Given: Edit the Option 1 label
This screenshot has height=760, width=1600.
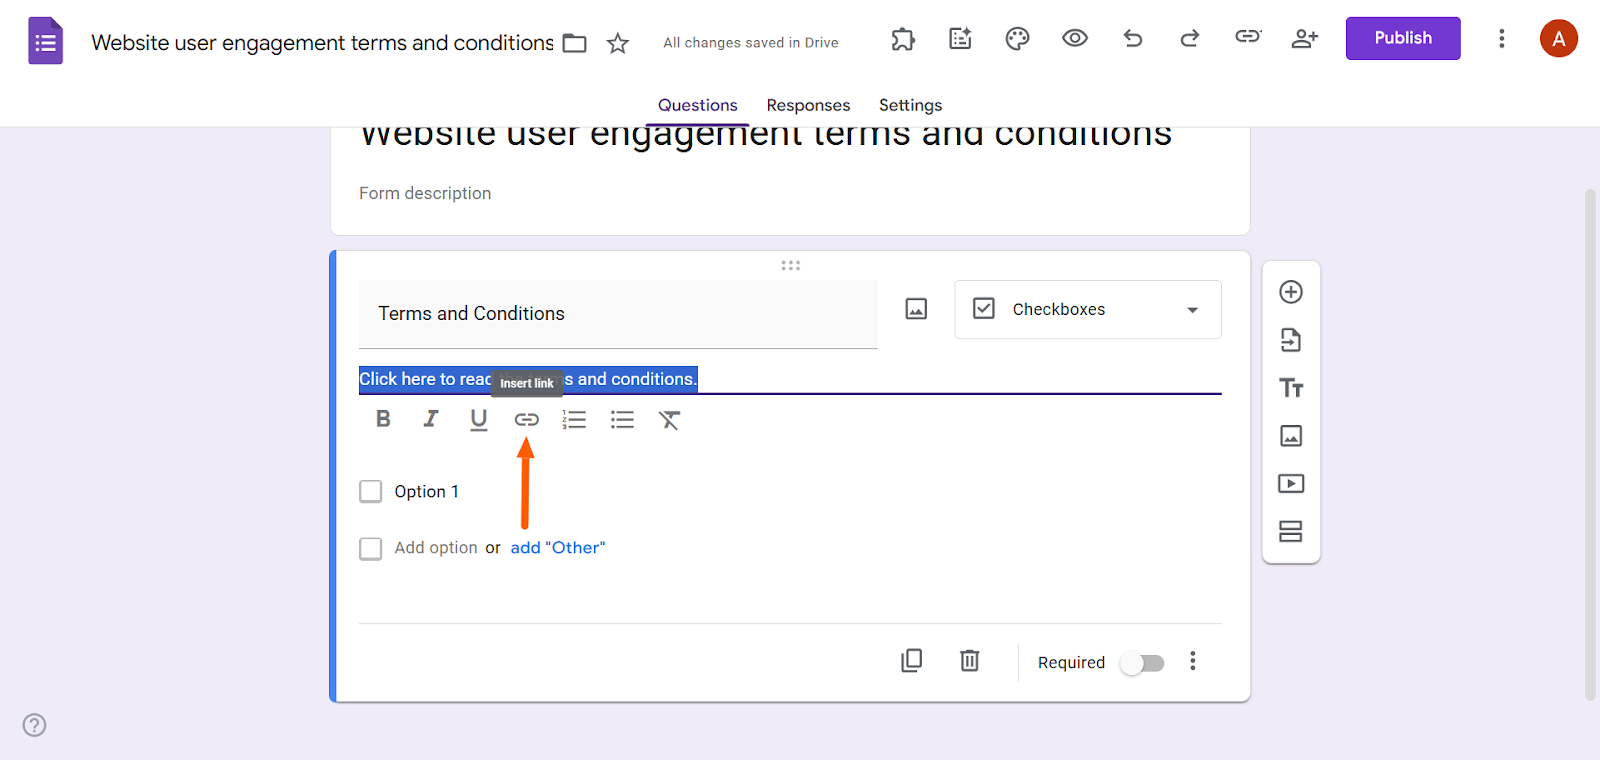Looking at the screenshot, I should (x=427, y=491).
